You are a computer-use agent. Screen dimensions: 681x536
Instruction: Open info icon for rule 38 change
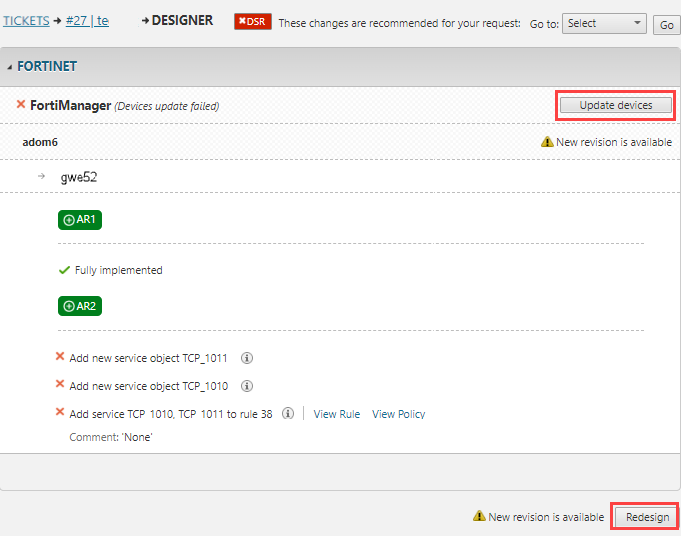(x=288, y=413)
